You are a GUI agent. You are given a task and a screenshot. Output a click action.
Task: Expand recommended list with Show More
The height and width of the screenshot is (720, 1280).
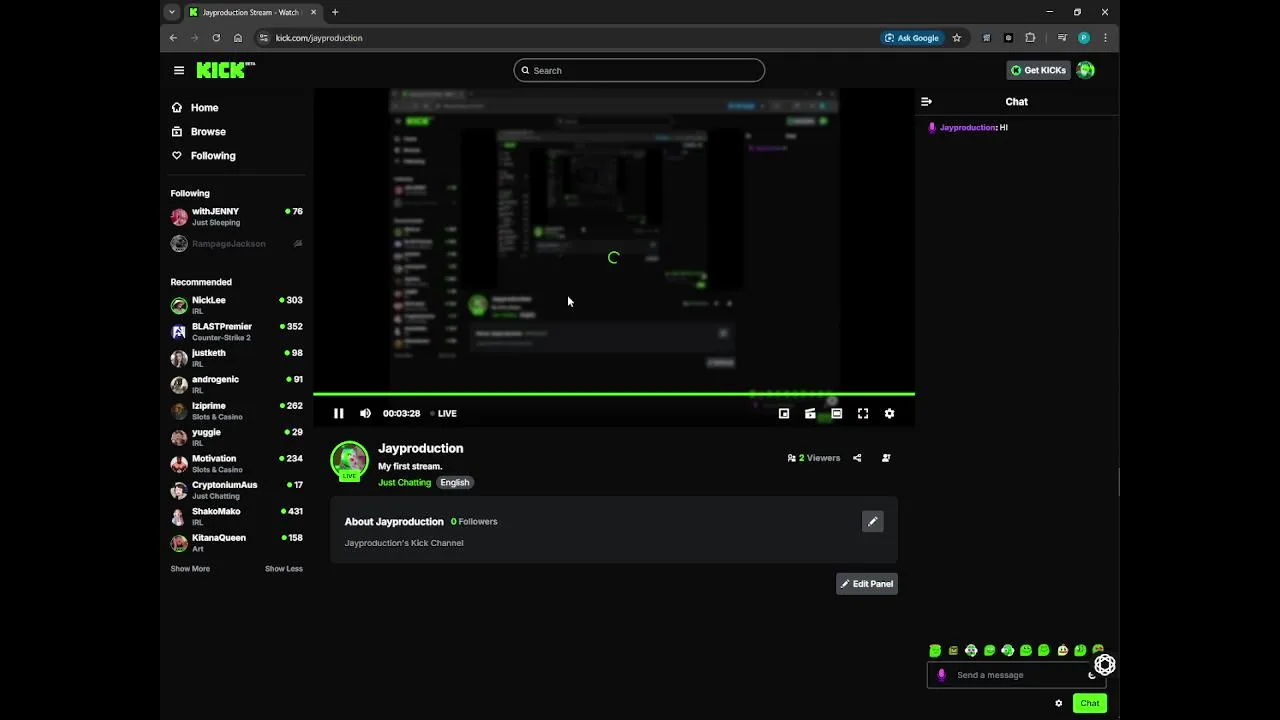[x=190, y=569]
